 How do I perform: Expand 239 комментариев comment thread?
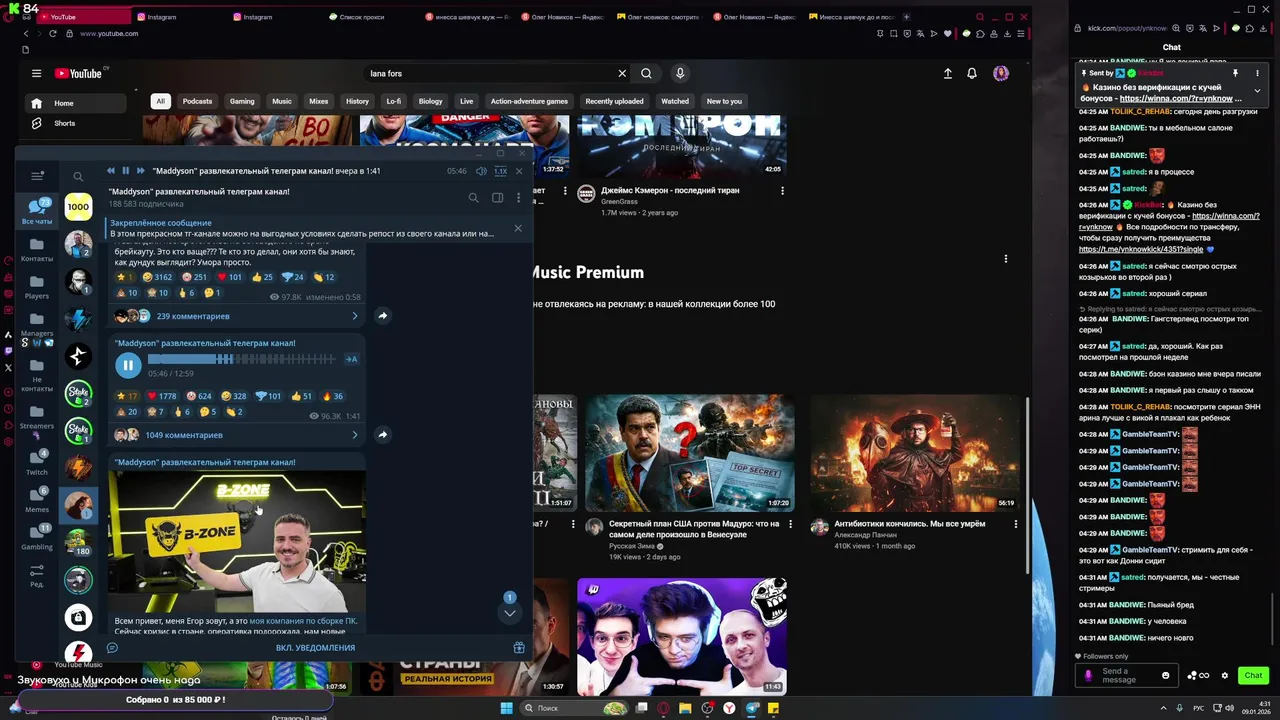point(237,316)
